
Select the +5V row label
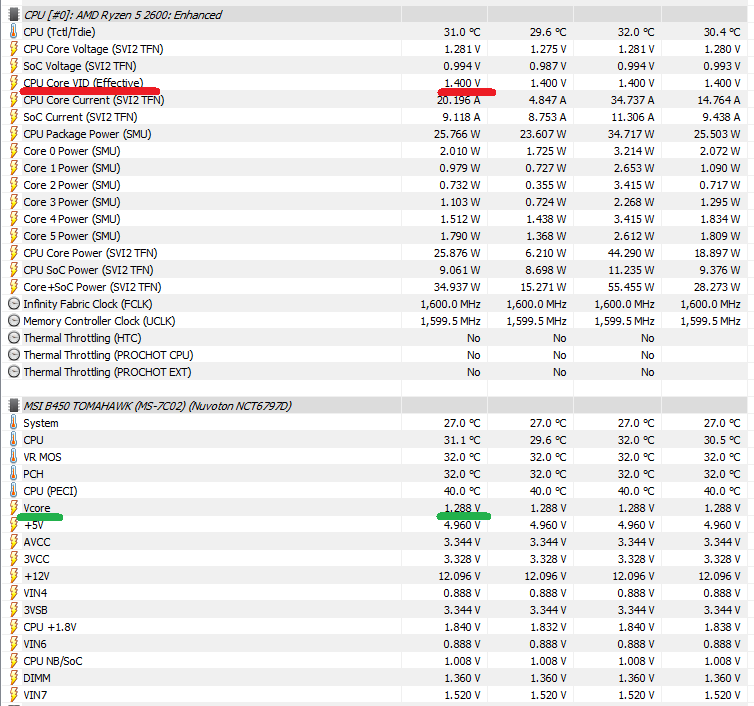(34, 525)
